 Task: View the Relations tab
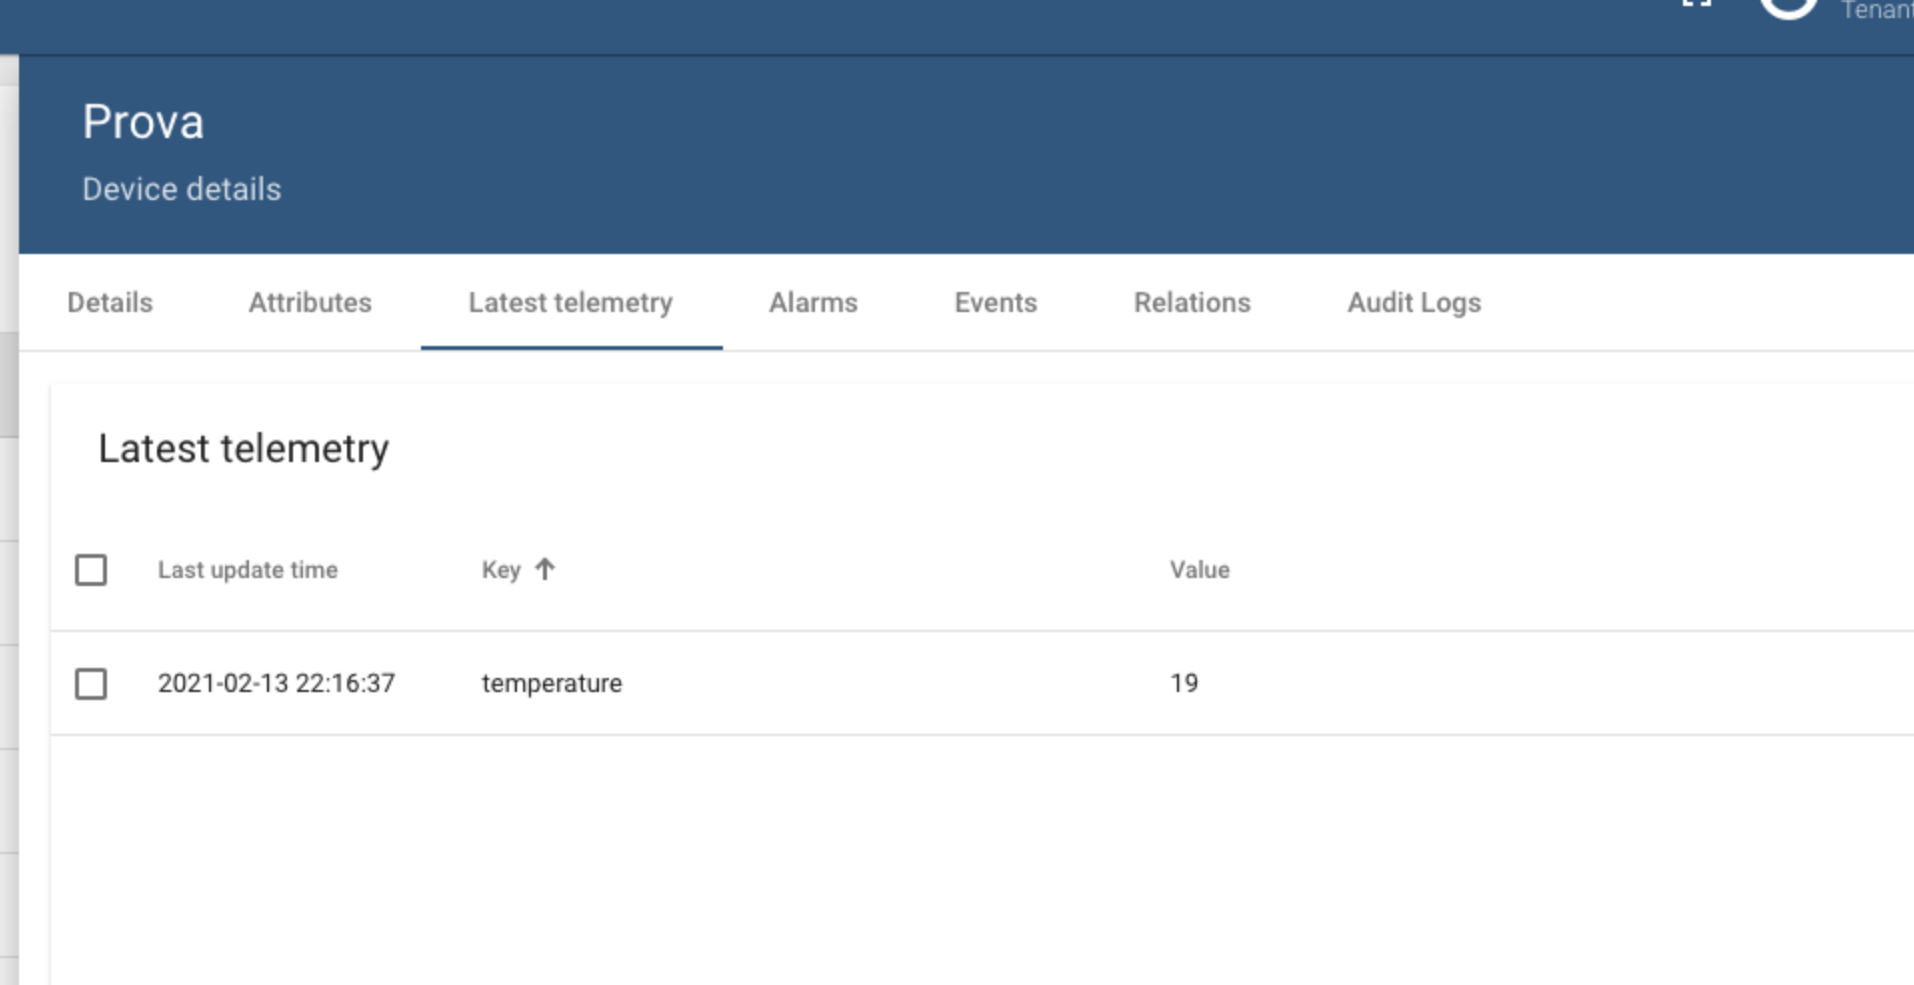tap(1191, 302)
